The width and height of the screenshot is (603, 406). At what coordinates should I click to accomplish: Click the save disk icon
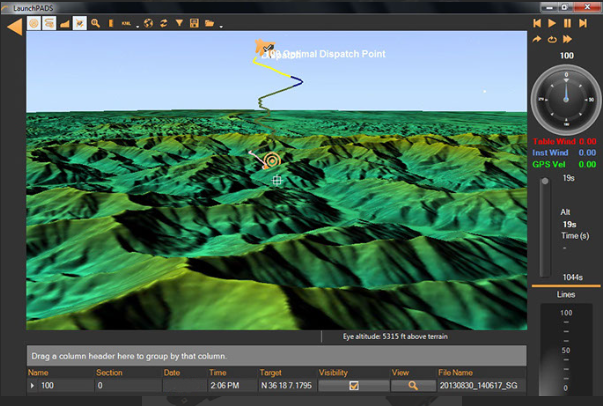click(x=194, y=23)
